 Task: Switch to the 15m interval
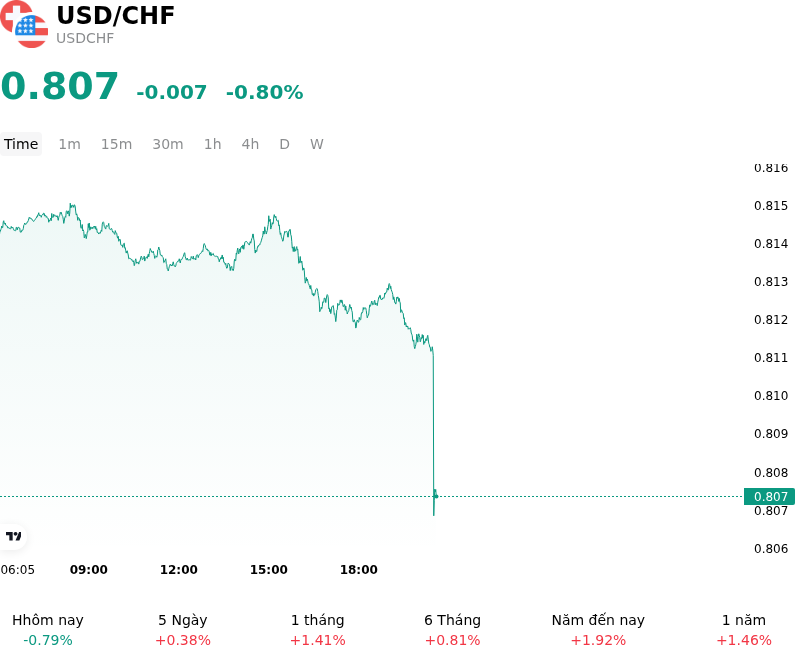pos(116,144)
